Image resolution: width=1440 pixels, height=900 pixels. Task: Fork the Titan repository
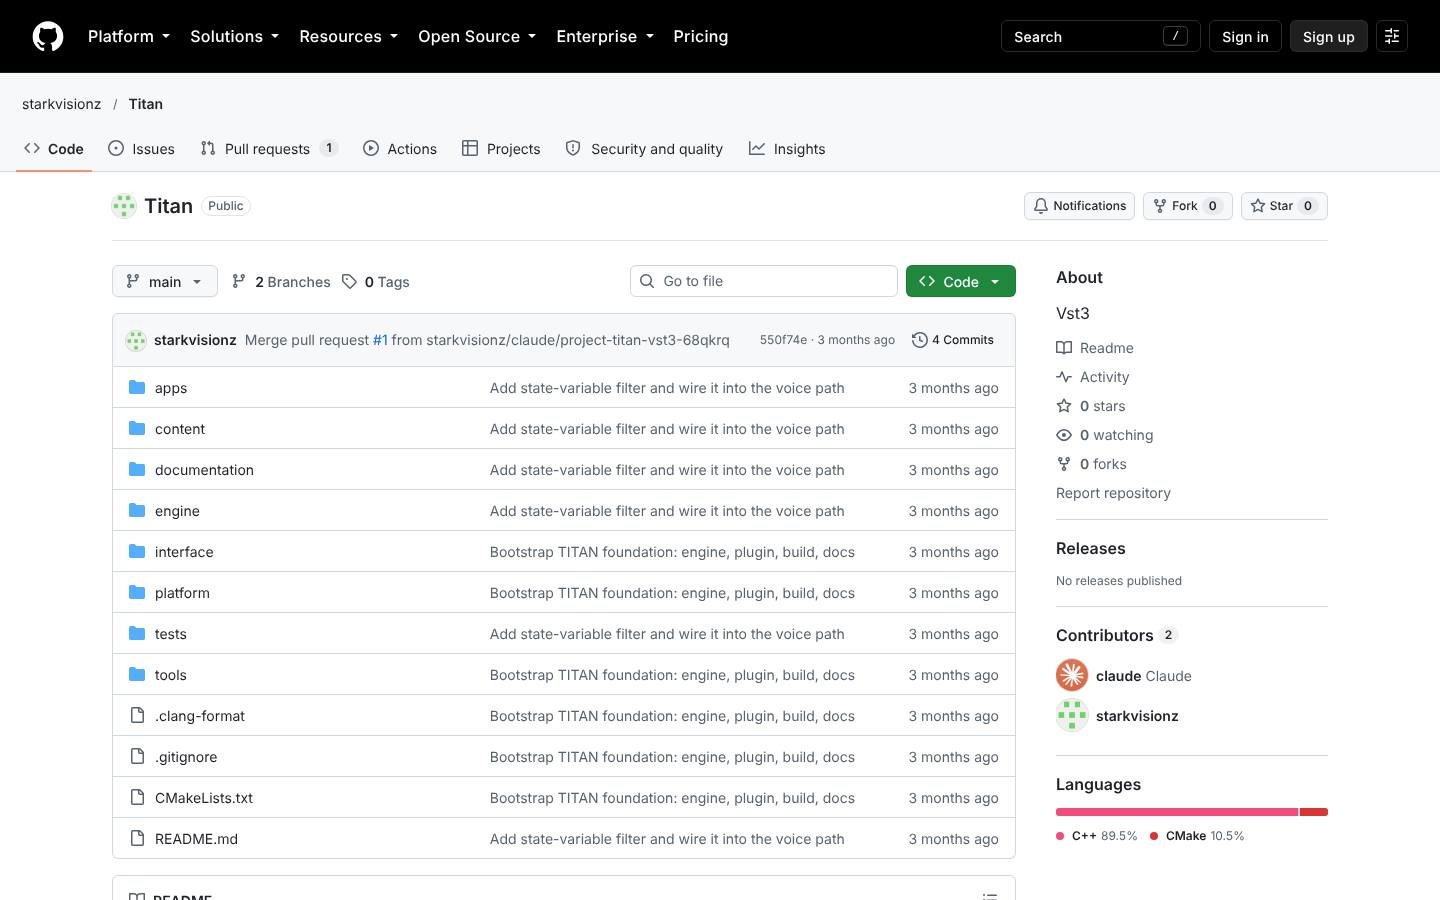[x=1188, y=206]
